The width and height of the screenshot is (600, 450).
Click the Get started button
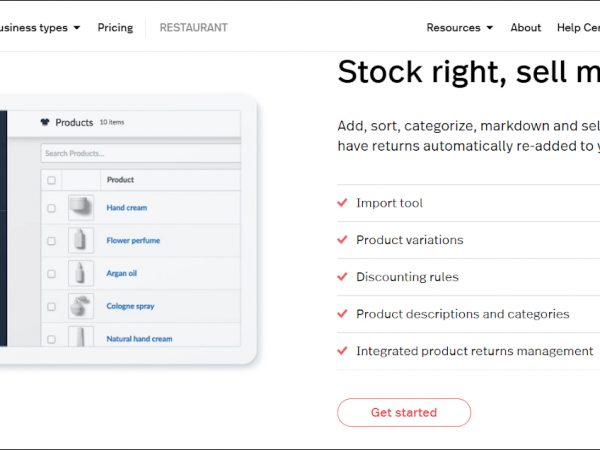(x=403, y=412)
